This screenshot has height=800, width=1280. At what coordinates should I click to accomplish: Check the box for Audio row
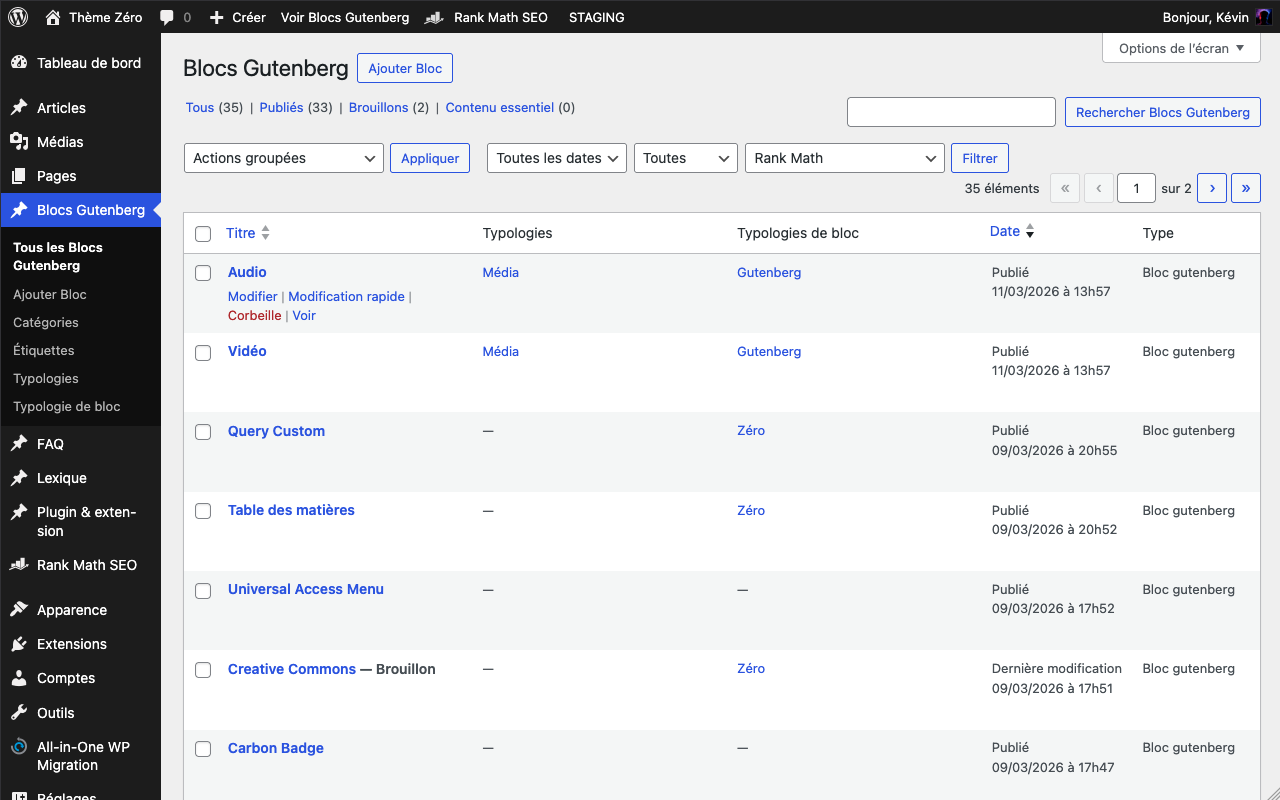tap(203, 273)
